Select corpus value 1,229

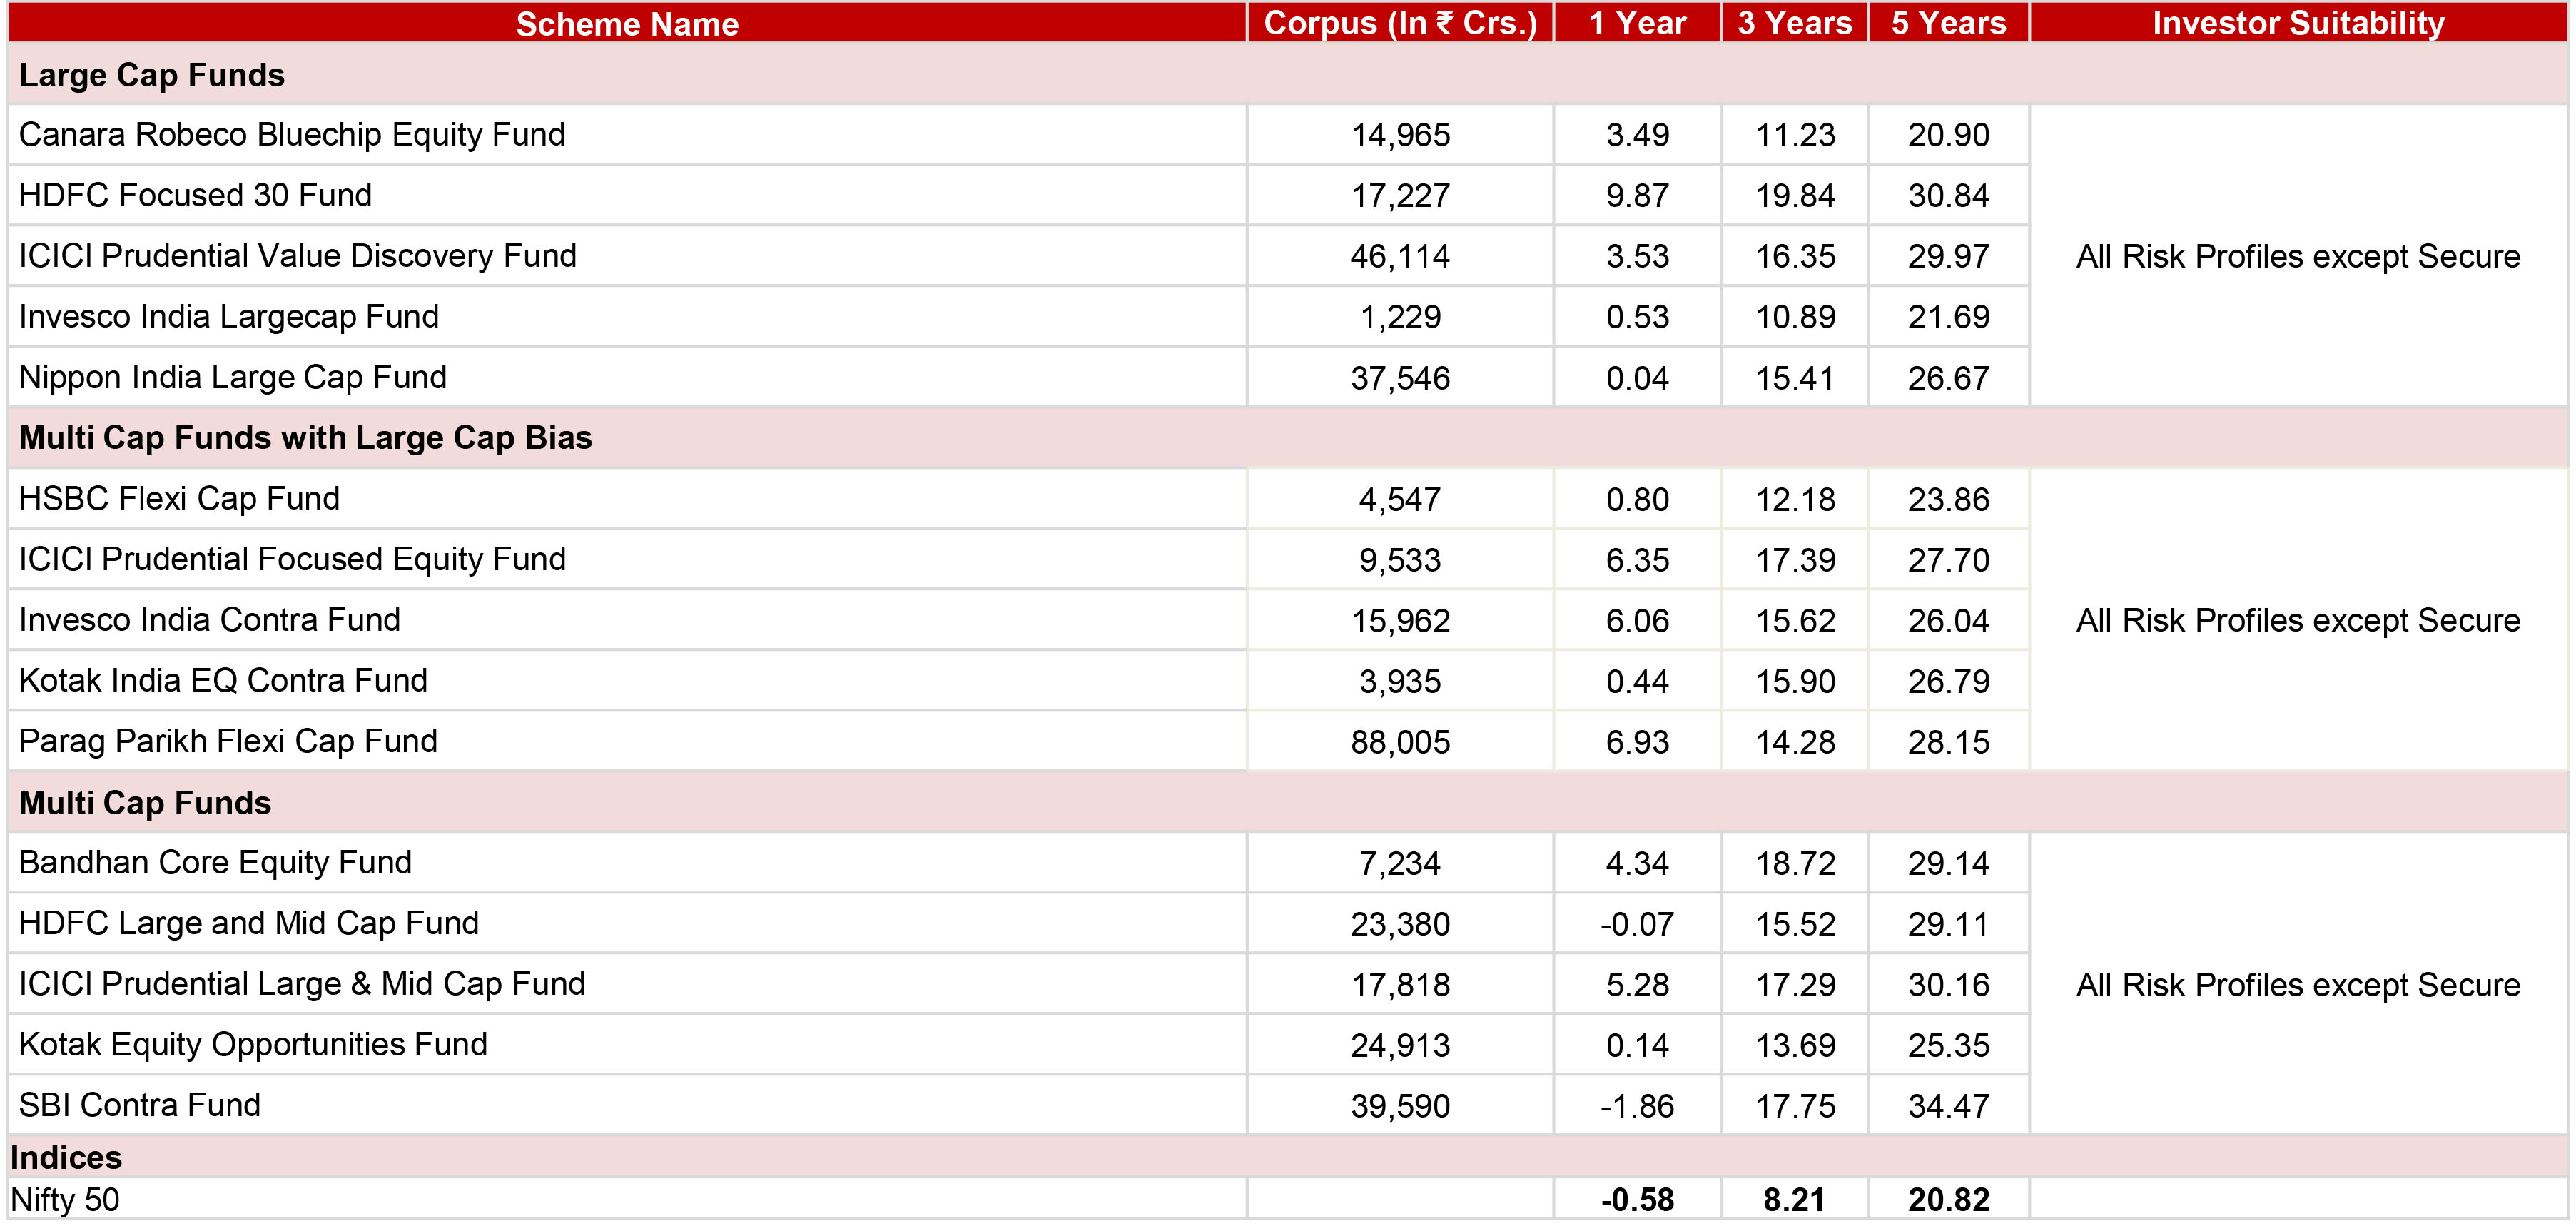tap(1400, 317)
